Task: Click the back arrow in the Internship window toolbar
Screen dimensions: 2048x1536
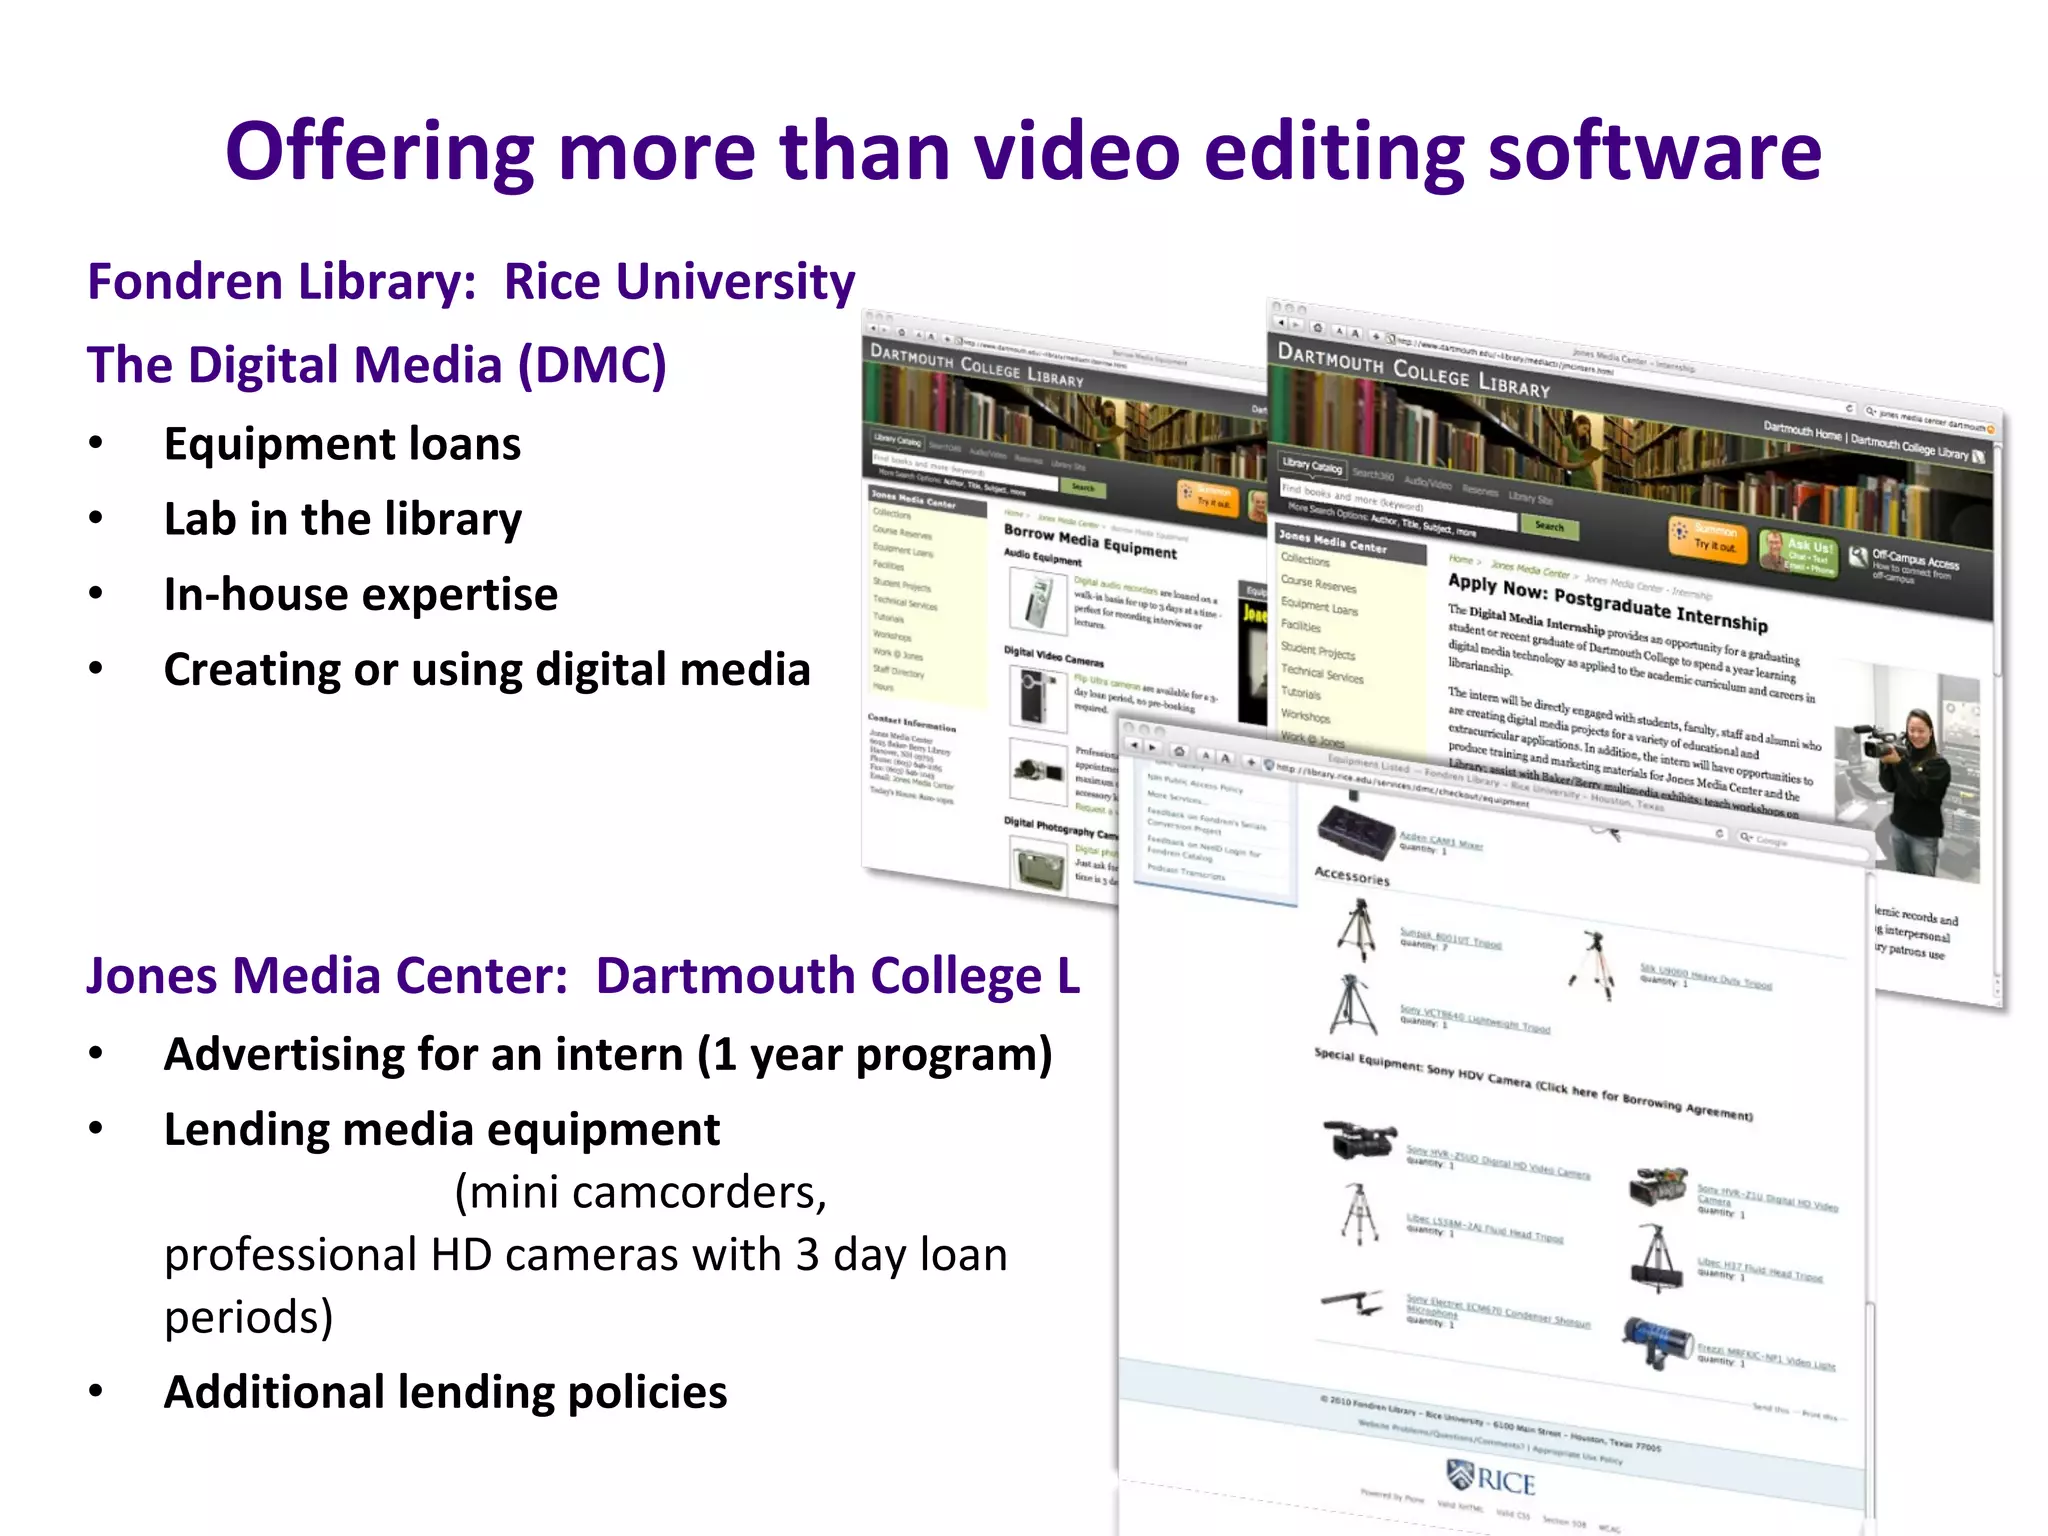Action: coord(1283,323)
